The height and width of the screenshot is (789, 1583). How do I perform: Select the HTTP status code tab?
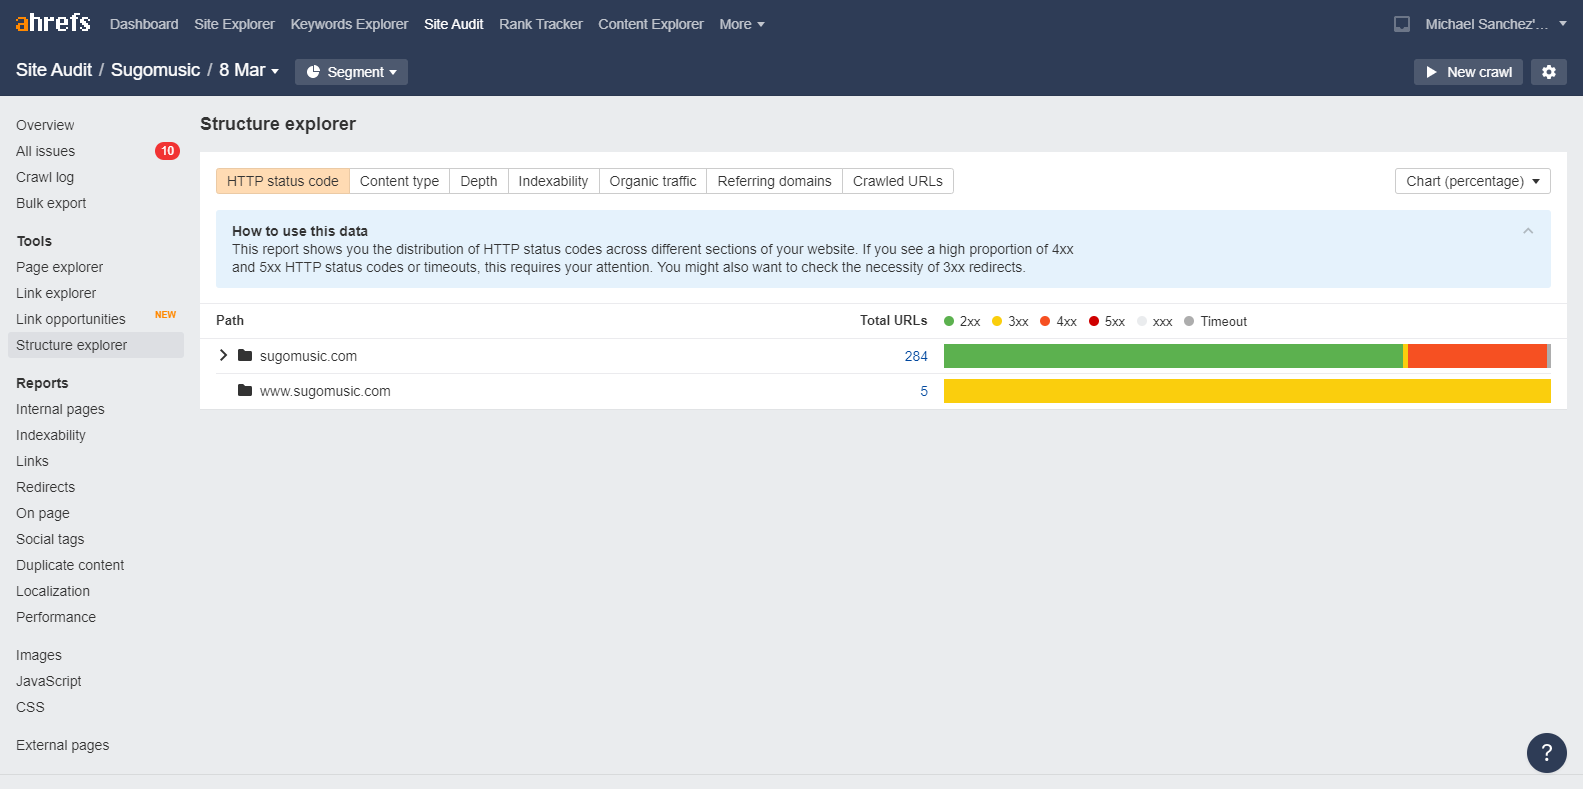coord(283,181)
